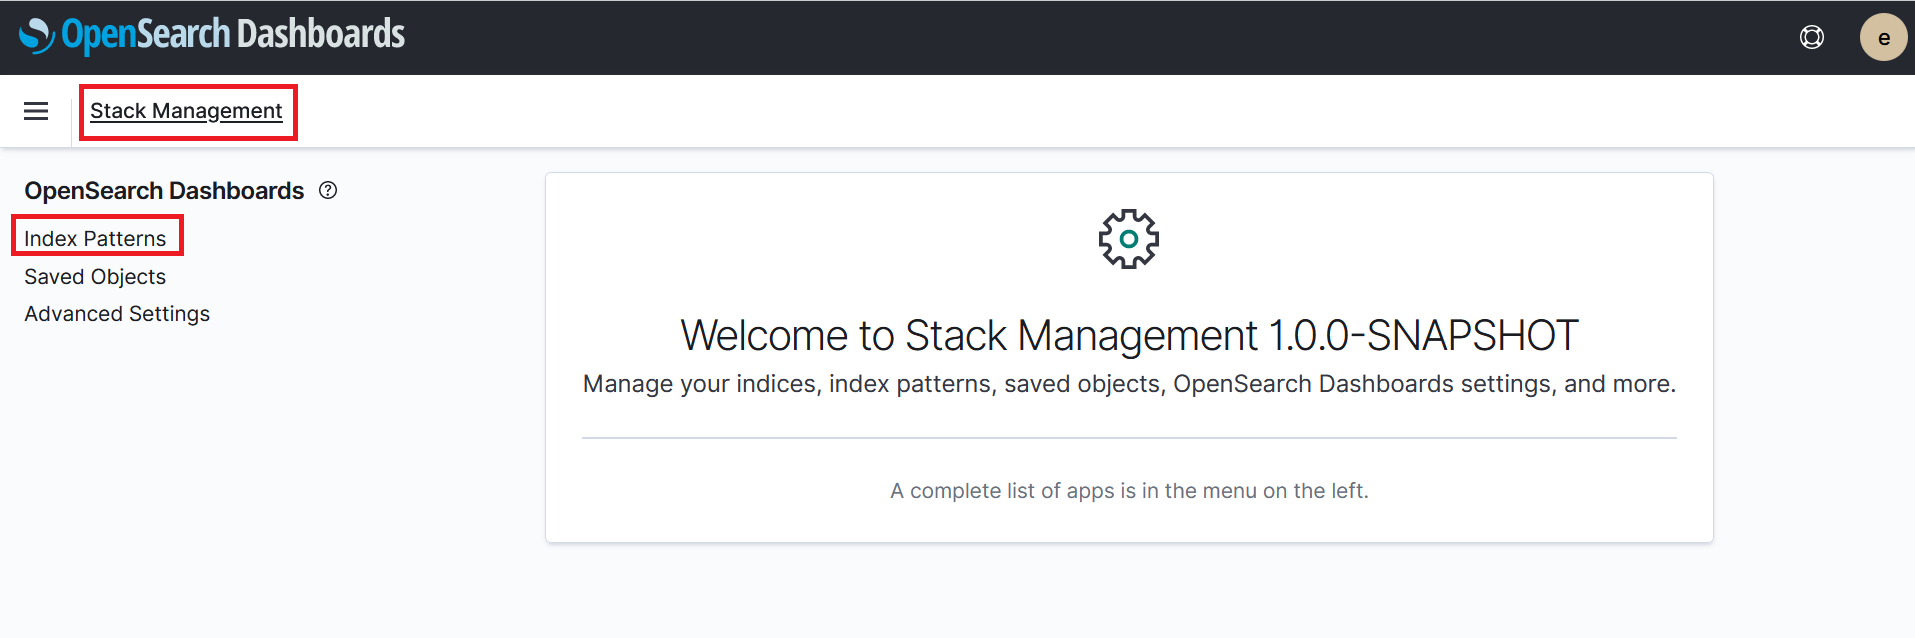Image resolution: width=1915 pixels, height=638 pixels.
Task: Click the Welcome to Stack Management heading
Action: tap(1129, 335)
